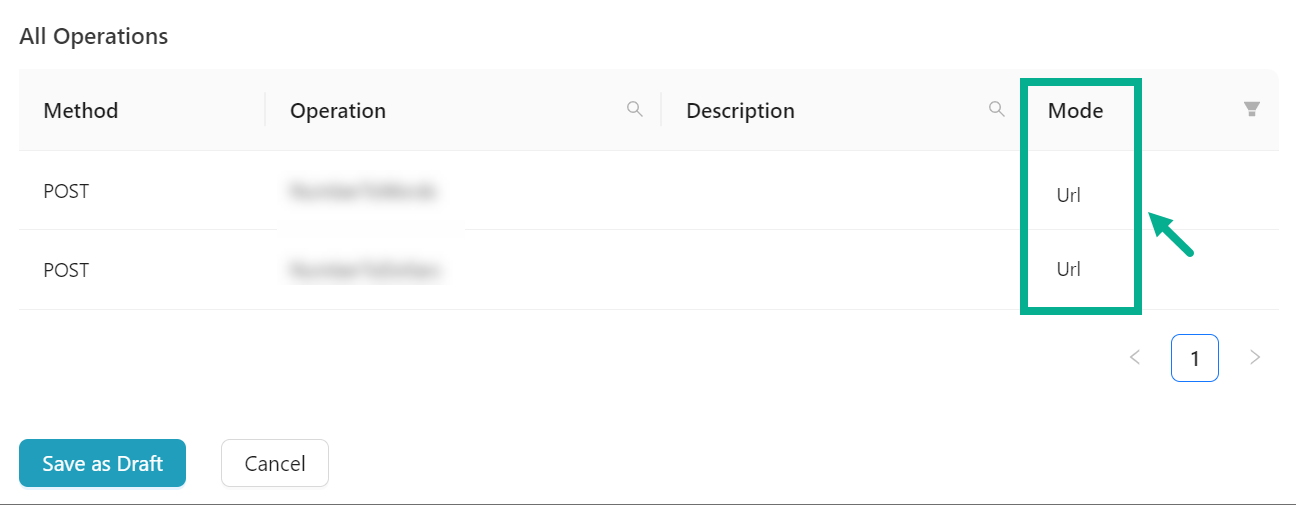1296x505 pixels.
Task: Click the blurred operation name in first row
Action: click(x=363, y=191)
